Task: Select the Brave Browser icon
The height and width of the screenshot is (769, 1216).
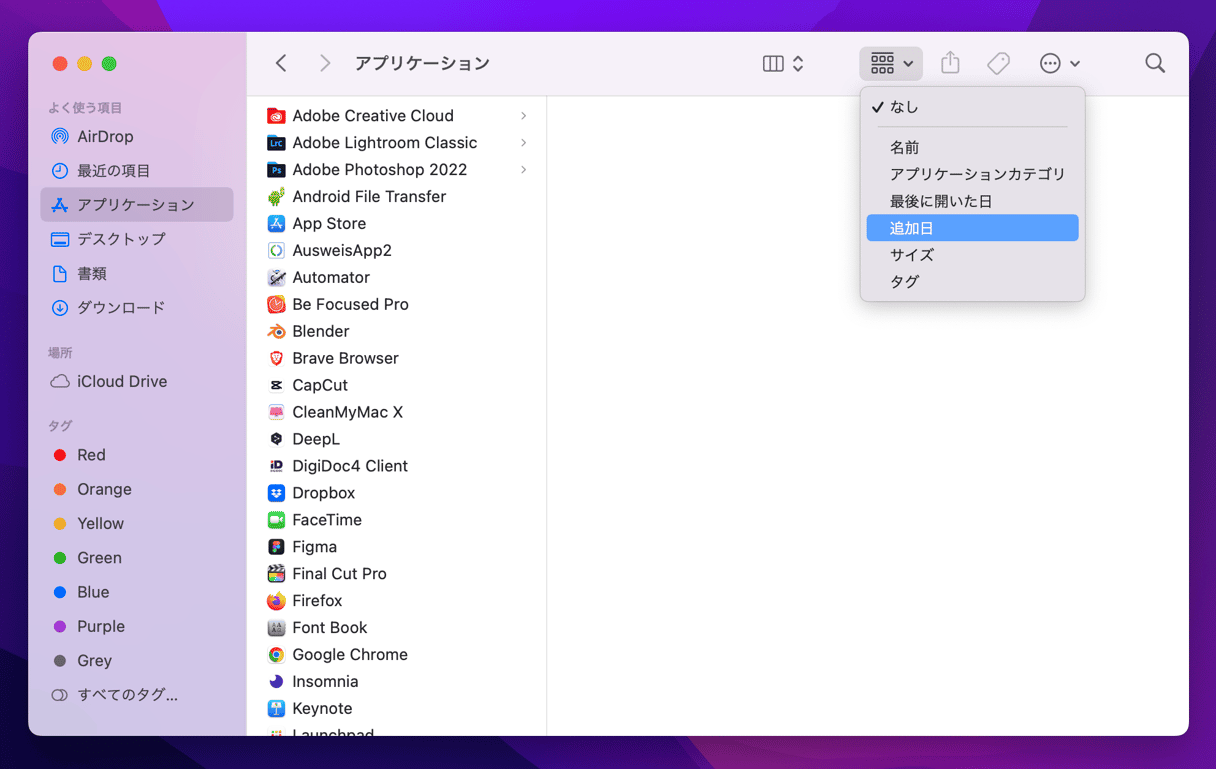Action: 276,358
